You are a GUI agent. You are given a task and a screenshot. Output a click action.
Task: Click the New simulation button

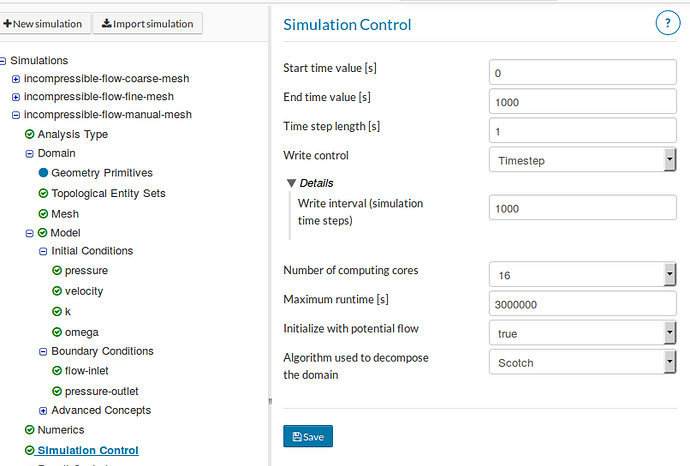click(44, 24)
